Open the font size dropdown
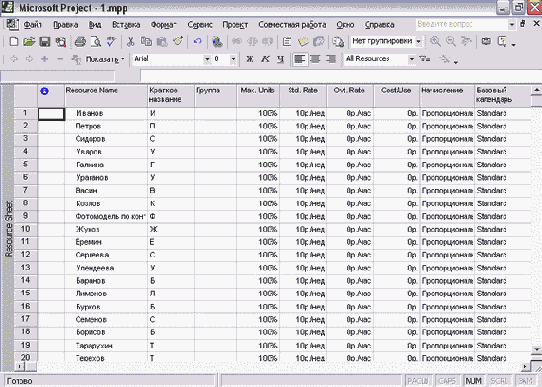The image size is (542, 387). point(233,59)
